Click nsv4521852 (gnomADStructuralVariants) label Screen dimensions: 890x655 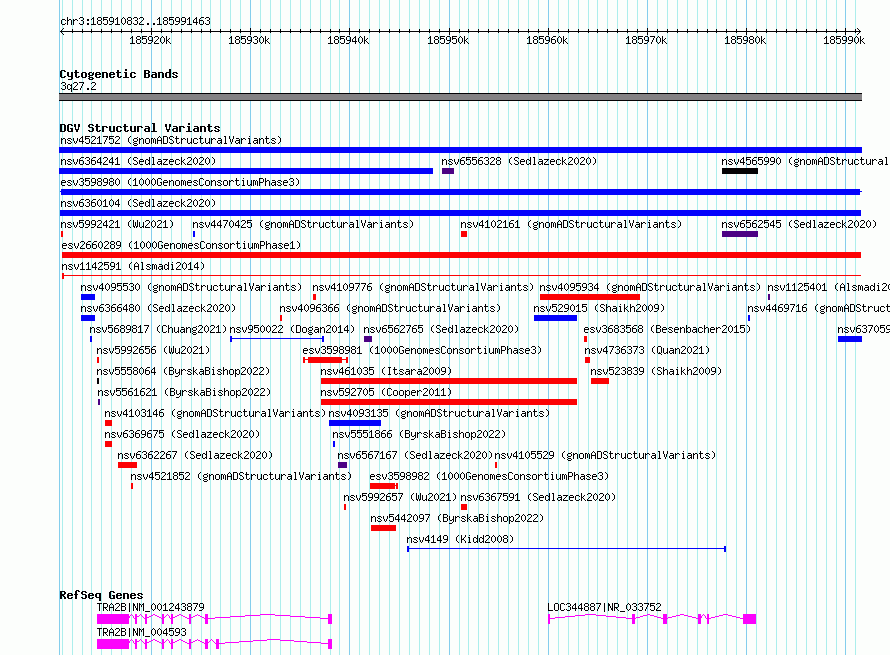(x=241, y=476)
